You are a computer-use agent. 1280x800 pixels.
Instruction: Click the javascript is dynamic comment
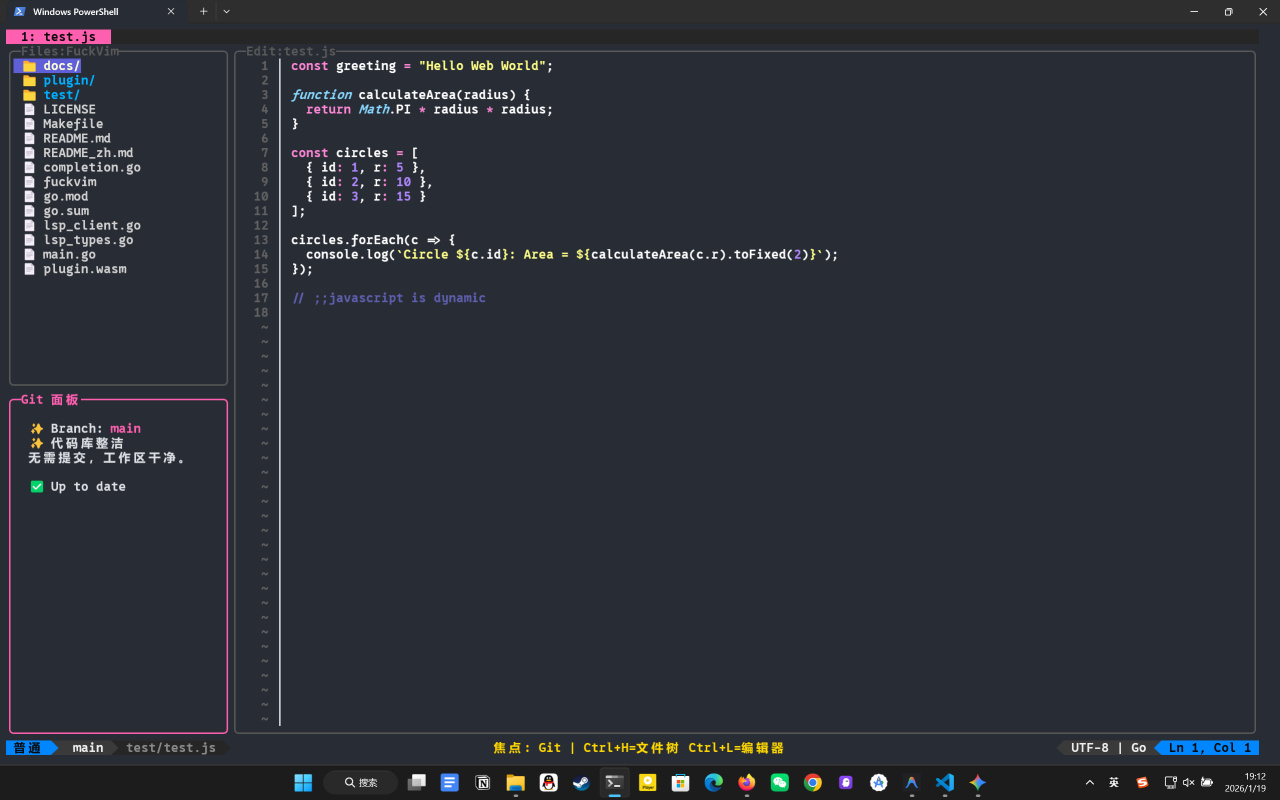400,298
